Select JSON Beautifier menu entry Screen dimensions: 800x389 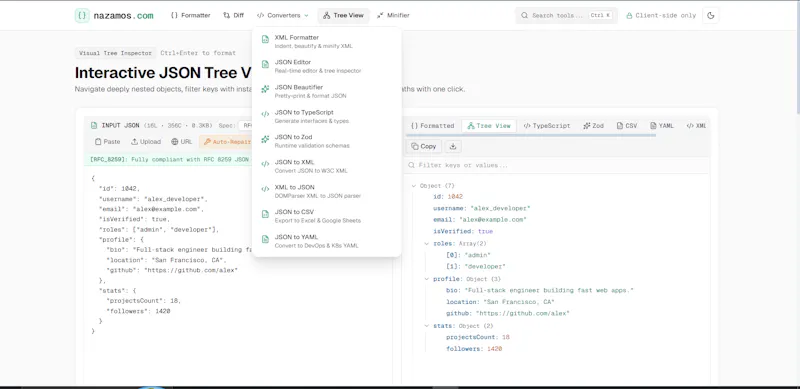[327, 91]
